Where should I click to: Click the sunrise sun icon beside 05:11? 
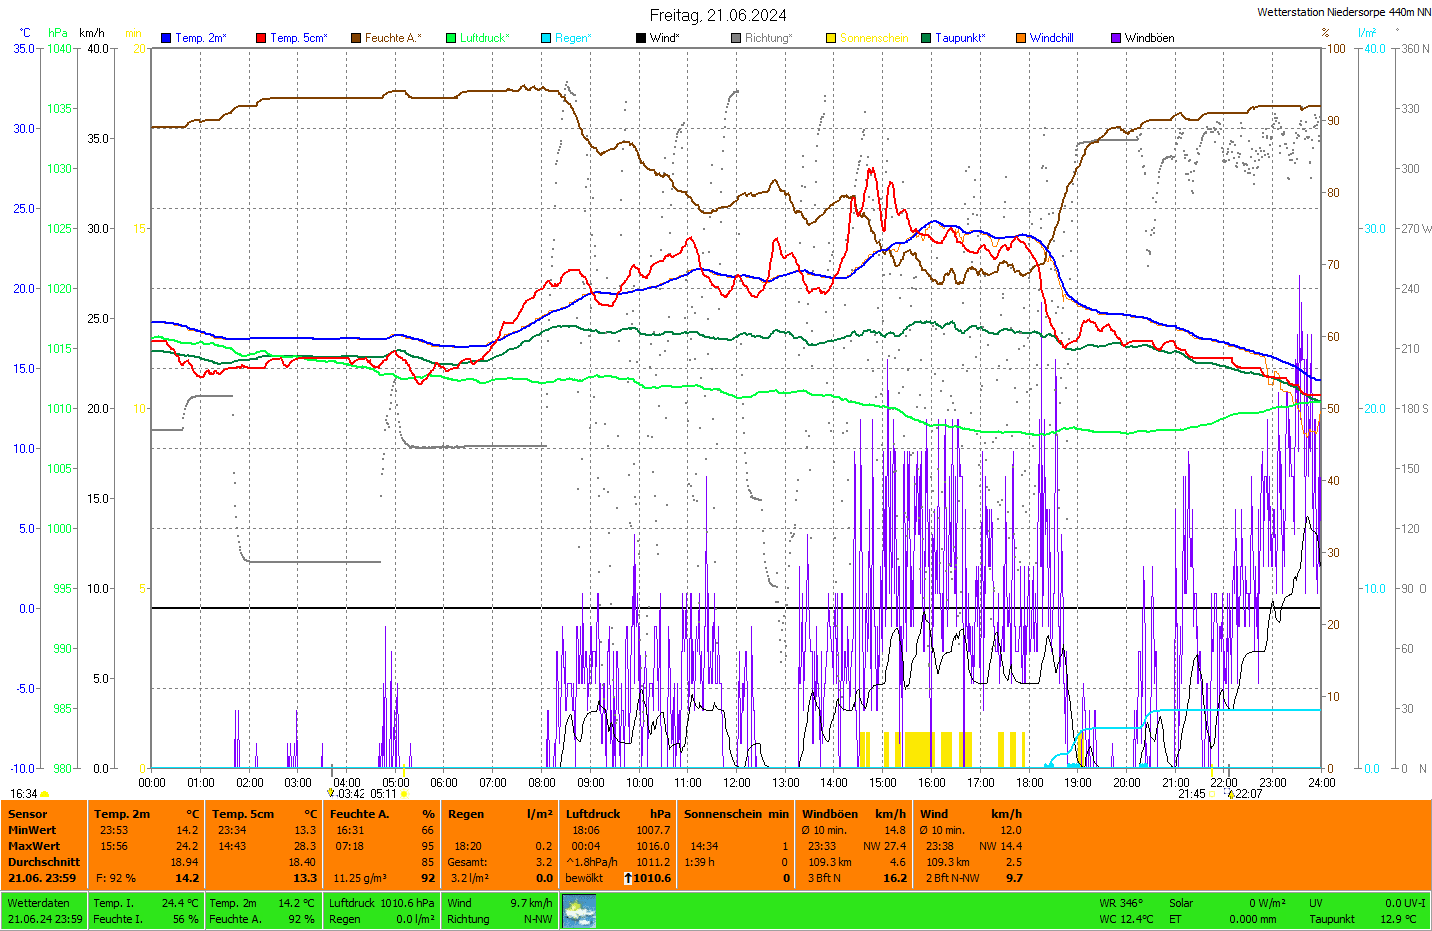[x=405, y=794]
